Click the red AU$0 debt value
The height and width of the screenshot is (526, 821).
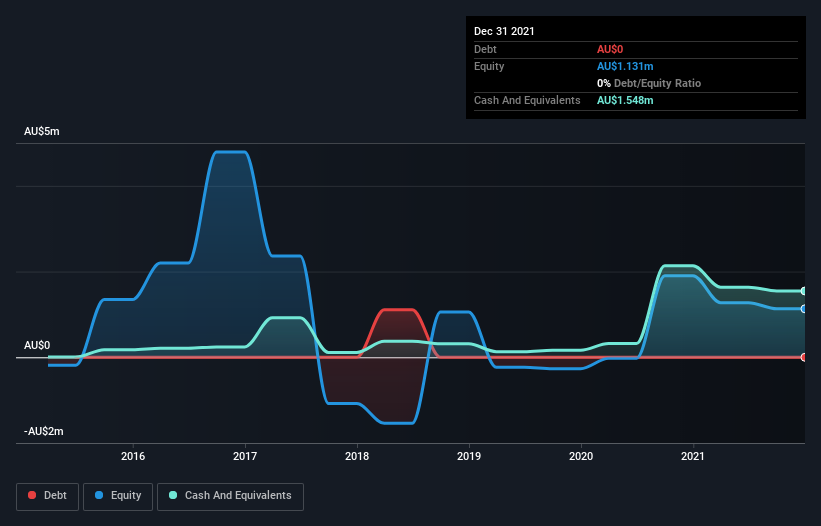(x=610, y=49)
